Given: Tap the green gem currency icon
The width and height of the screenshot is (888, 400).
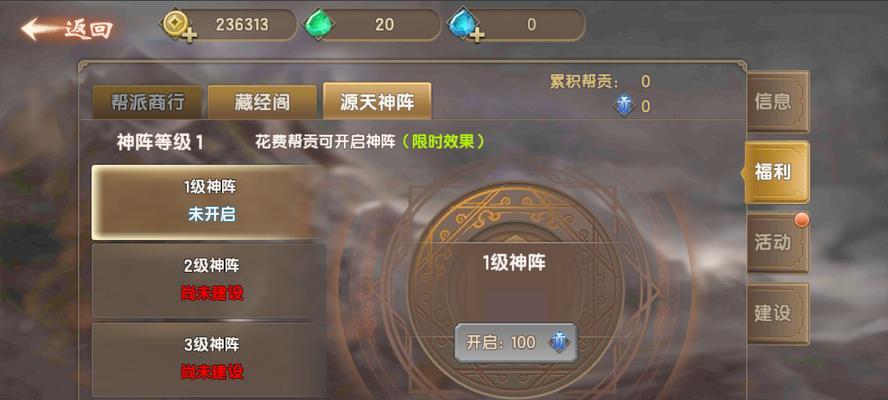Looking at the screenshot, I should pyautogui.click(x=320, y=25).
